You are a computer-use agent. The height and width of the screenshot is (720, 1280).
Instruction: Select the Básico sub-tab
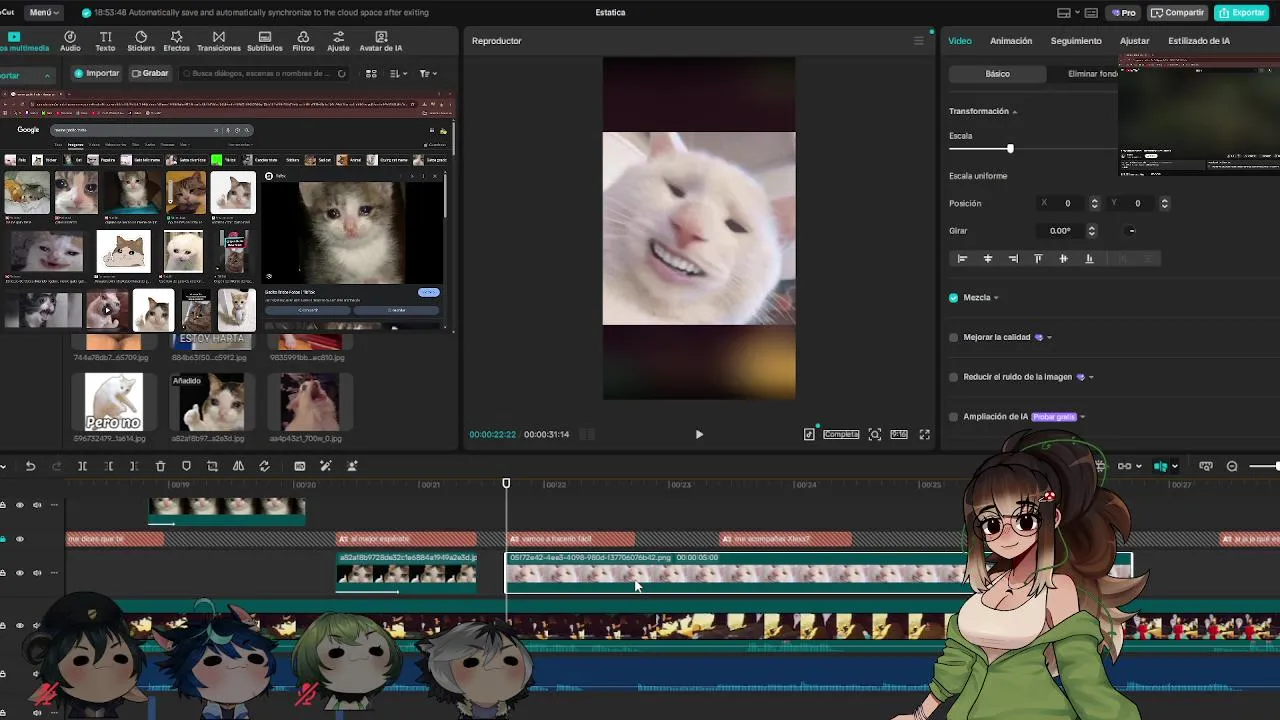997,74
